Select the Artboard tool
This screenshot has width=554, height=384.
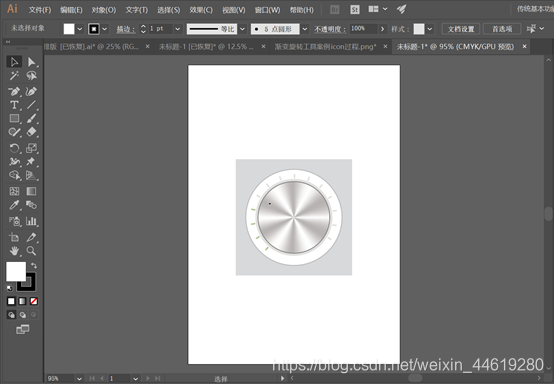pos(14,237)
